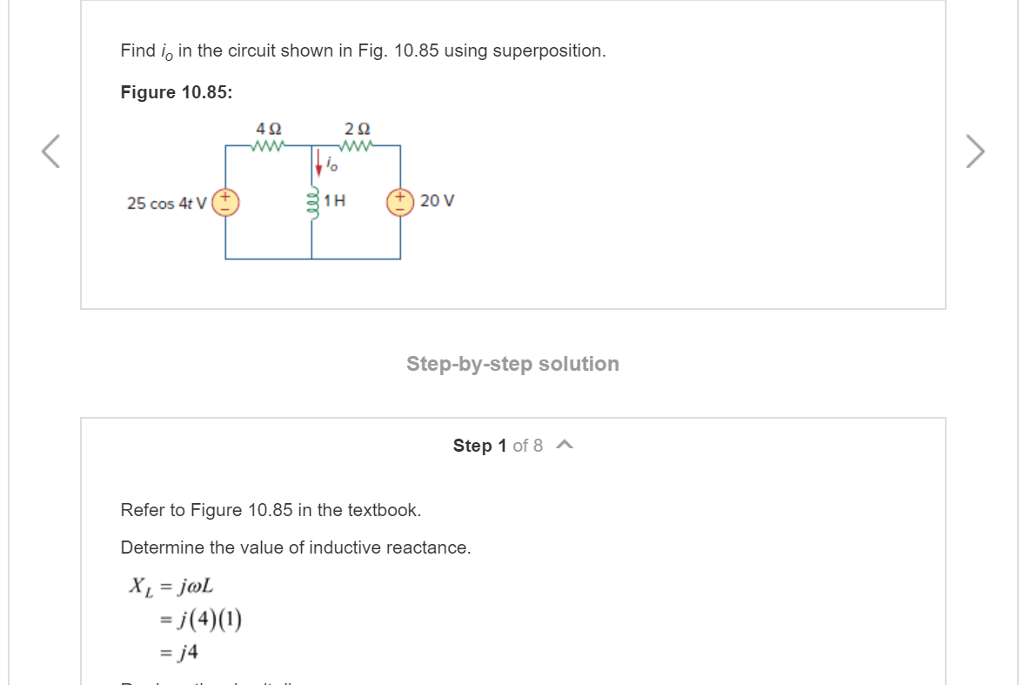Click the problem statement about superposition

point(363,51)
